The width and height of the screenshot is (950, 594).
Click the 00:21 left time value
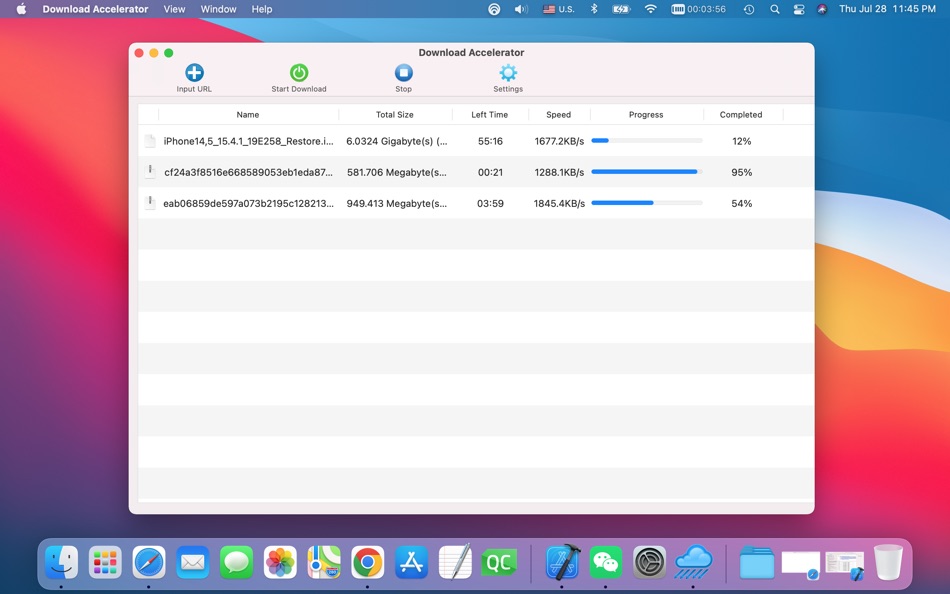pyautogui.click(x=490, y=172)
